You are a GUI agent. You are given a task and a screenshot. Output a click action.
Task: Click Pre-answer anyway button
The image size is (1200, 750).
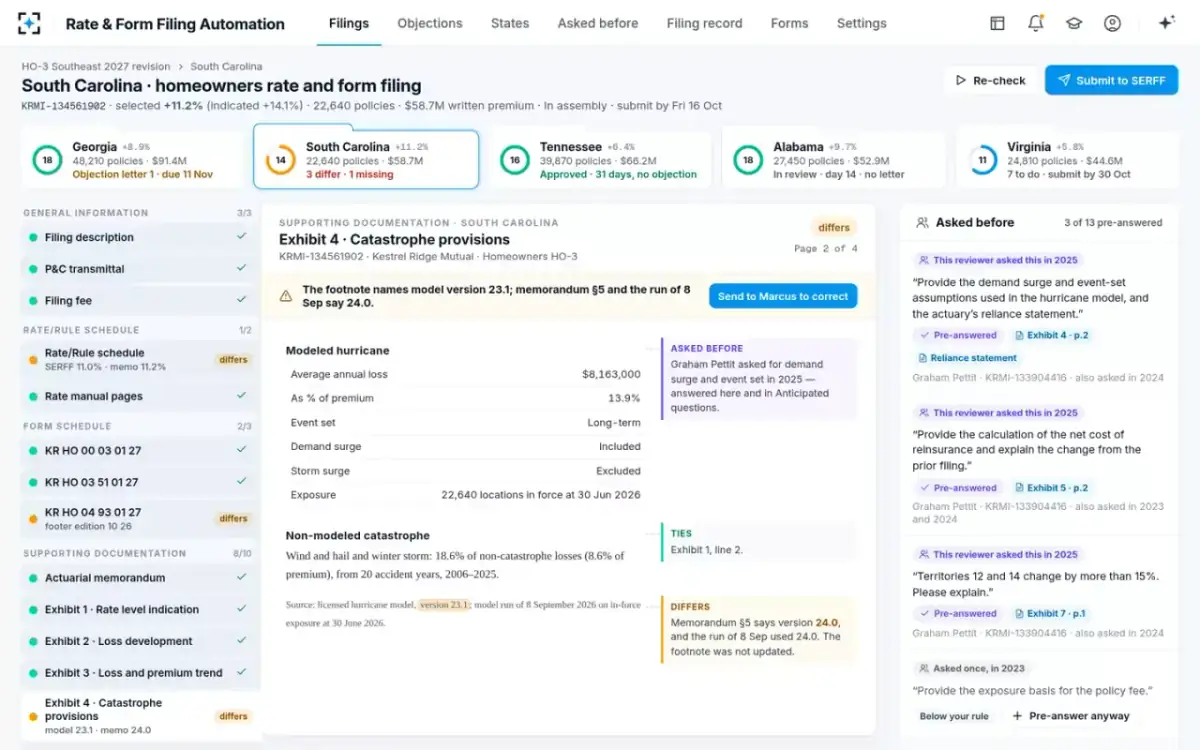pyautogui.click(x=1070, y=716)
